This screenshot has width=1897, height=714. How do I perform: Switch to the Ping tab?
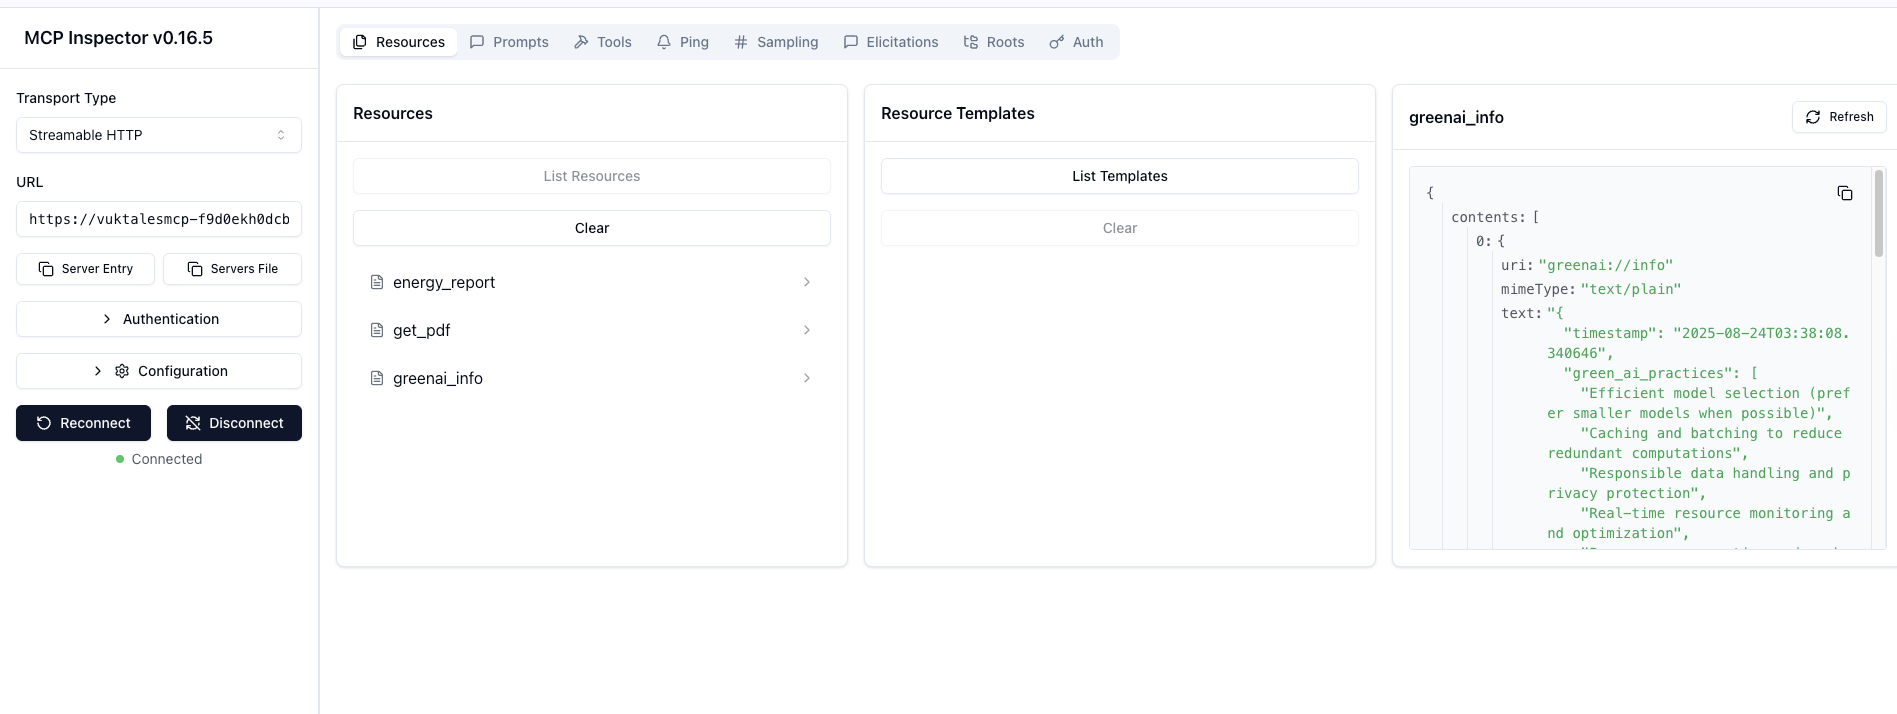pyautogui.click(x=682, y=42)
